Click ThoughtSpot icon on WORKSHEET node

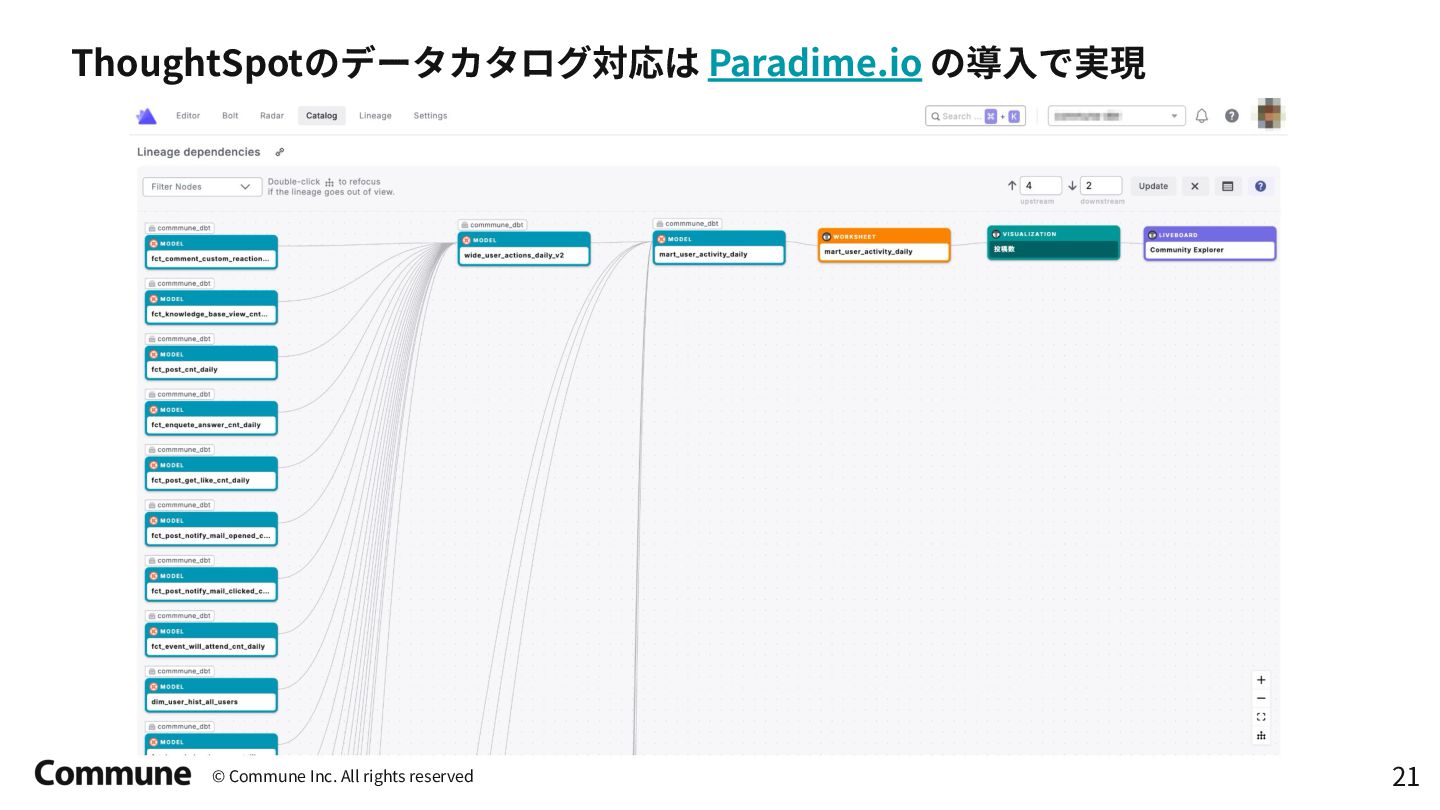[827, 237]
